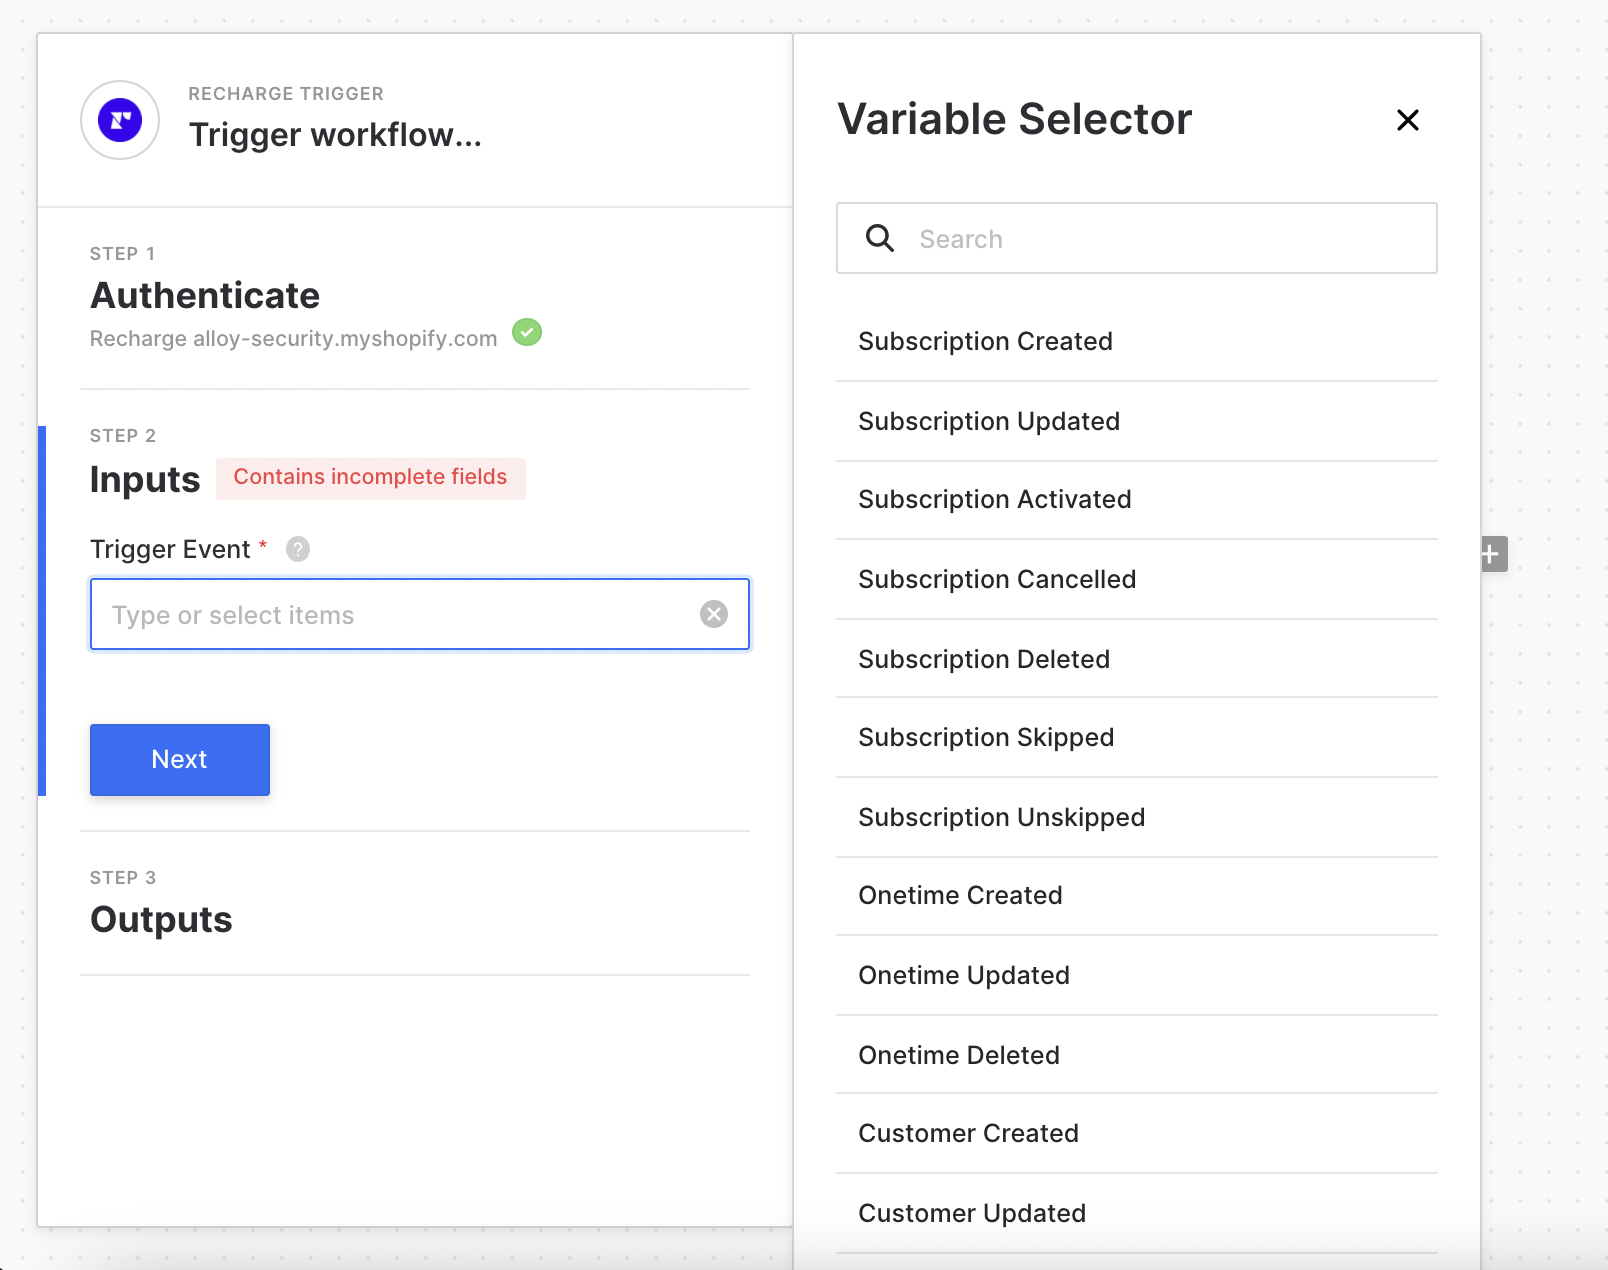Clear the Trigger Event field with X icon
The image size is (1608, 1270).
coord(714,614)
